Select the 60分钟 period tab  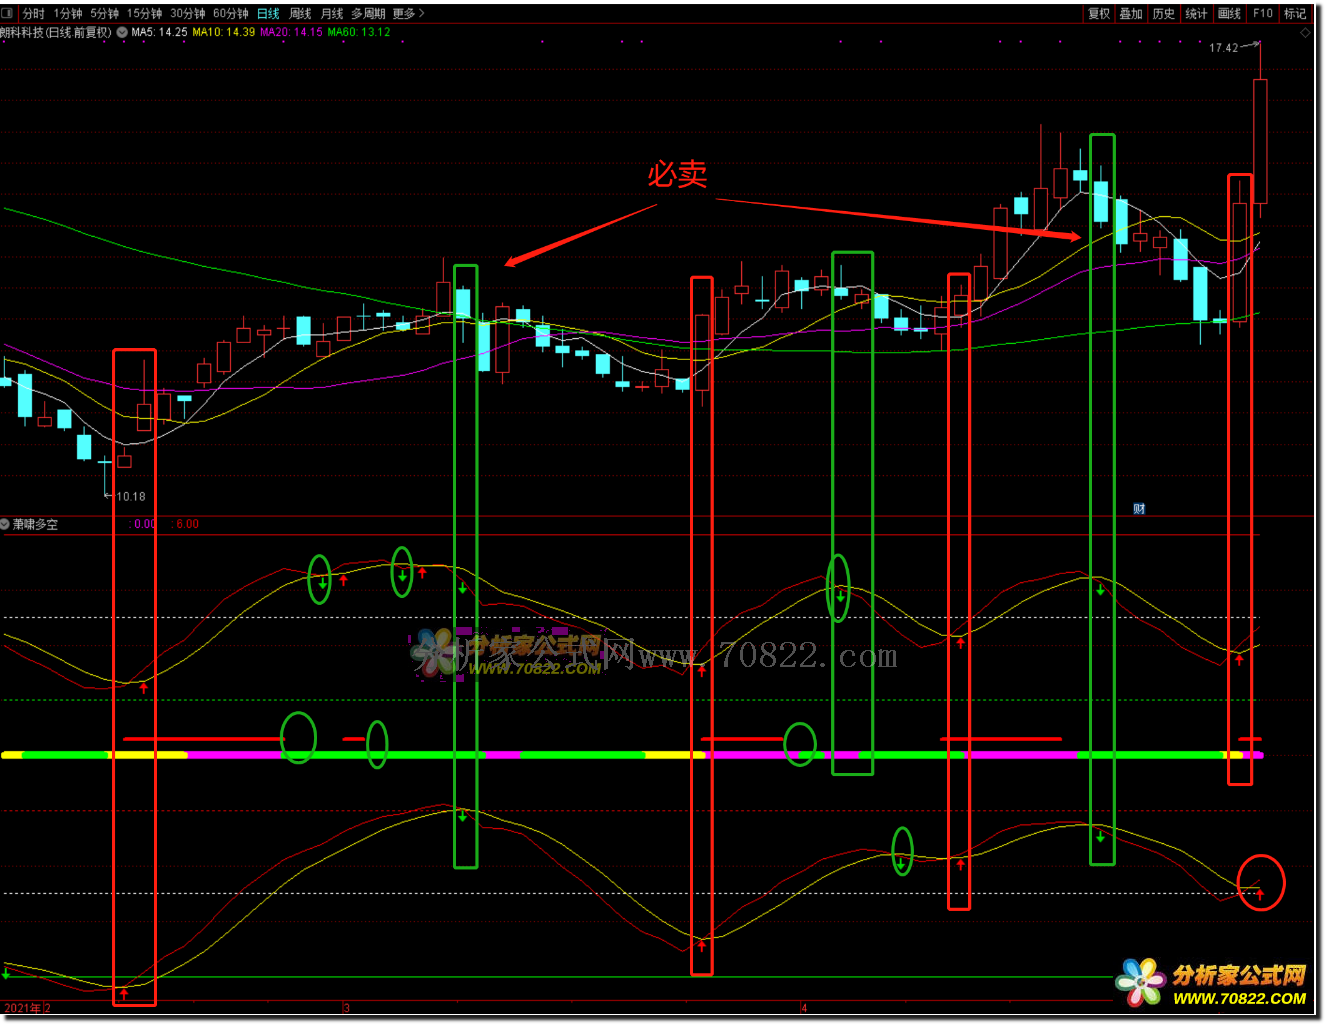[x=230, y=14]
